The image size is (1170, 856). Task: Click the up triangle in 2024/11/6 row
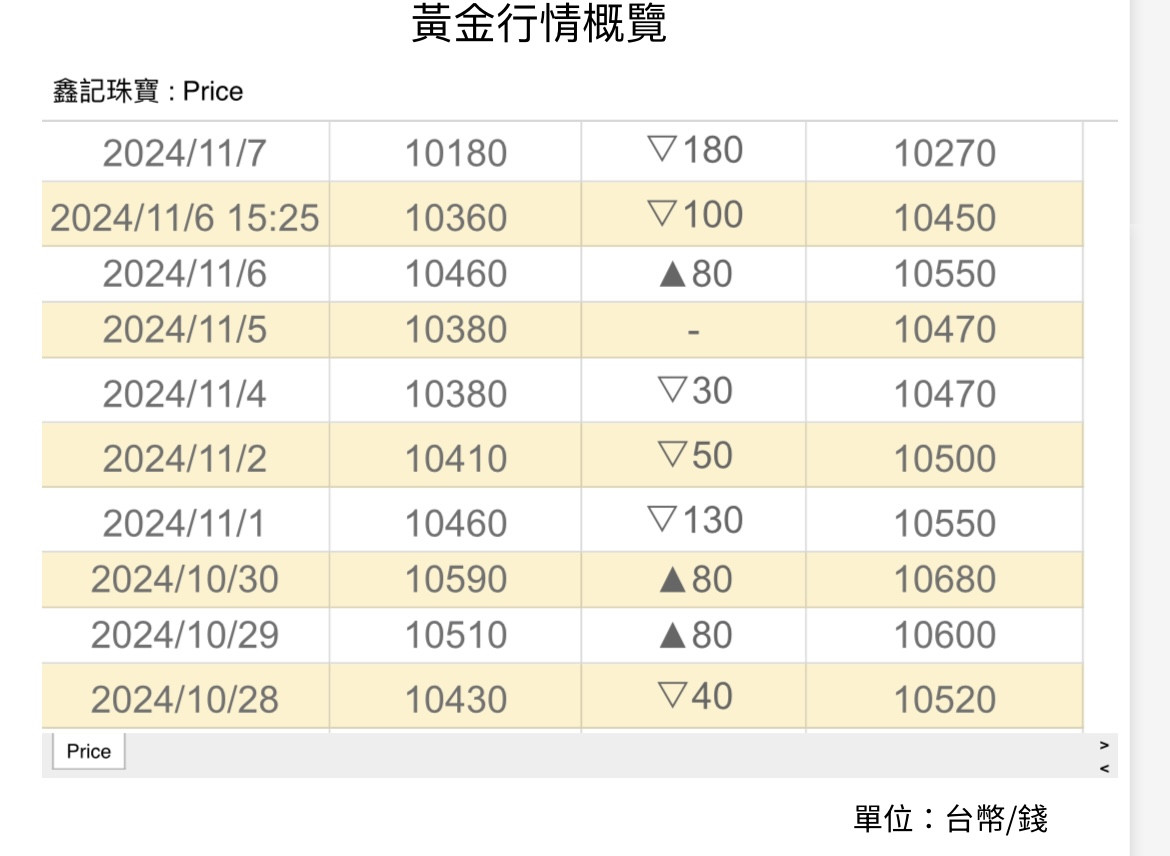pyautogui.click(x=672, y=275)
